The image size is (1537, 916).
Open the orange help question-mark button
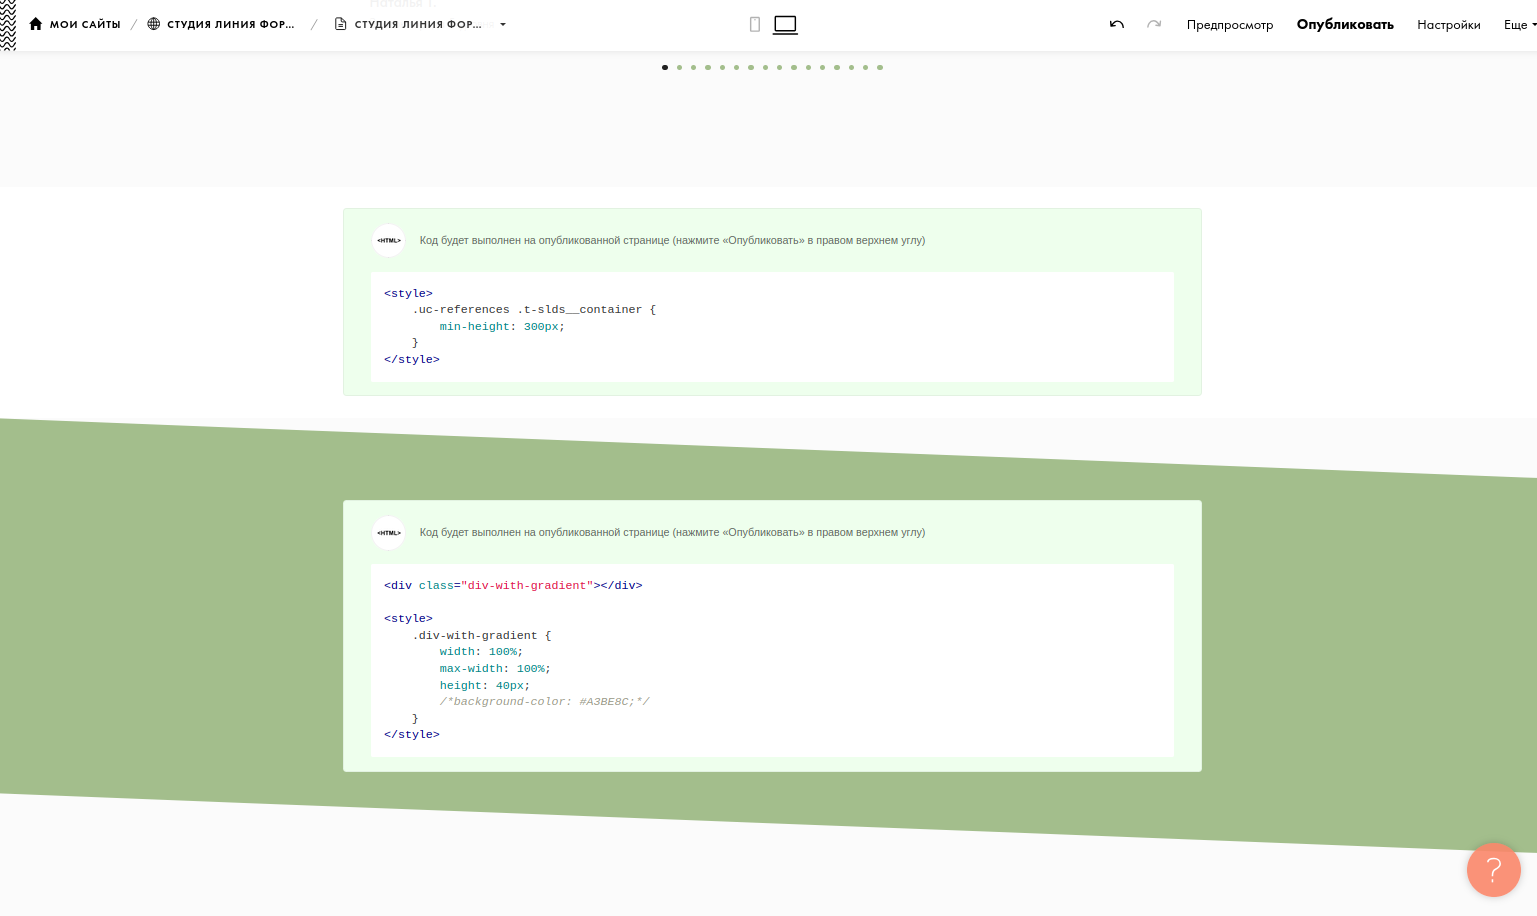tap(1494, 870)
